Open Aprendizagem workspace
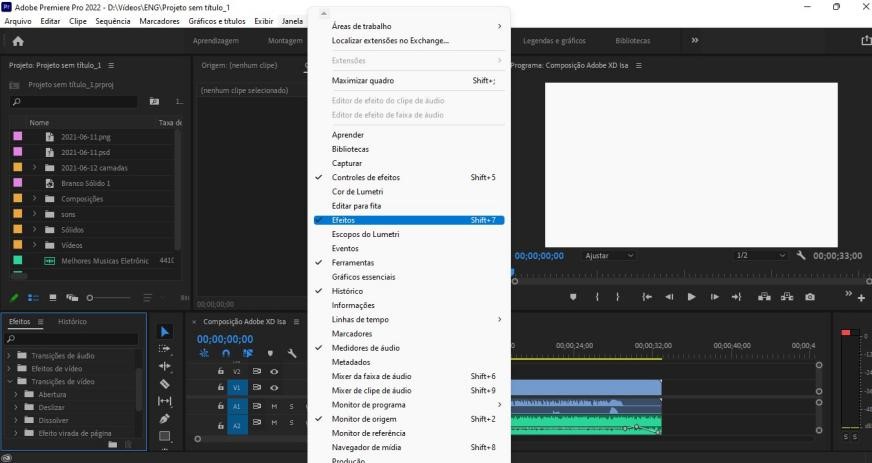The width and height of the screenshot is (872, 463). click(216, 41)
